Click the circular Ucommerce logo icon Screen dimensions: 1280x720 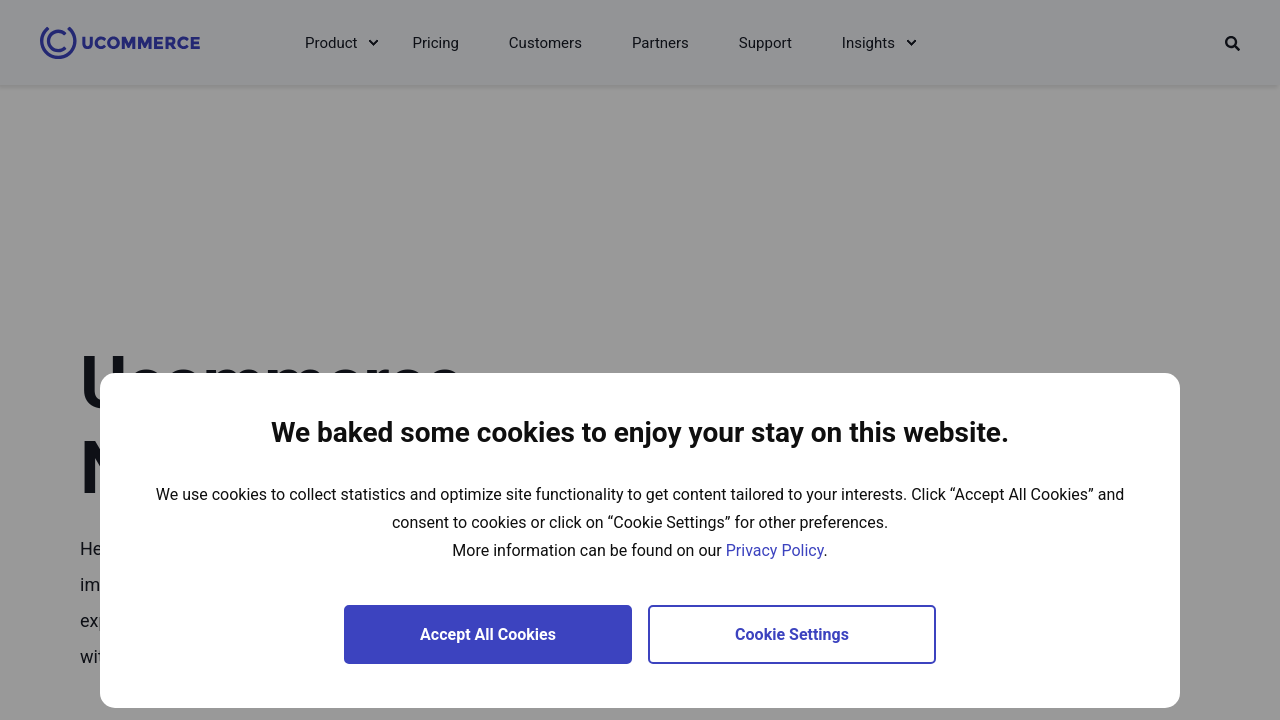[58, 42]
